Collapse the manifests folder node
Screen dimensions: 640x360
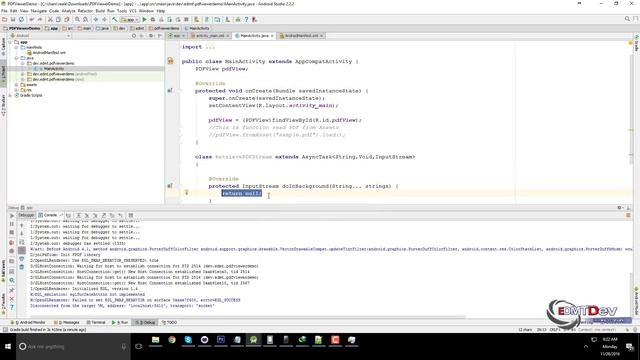point(16,47)
